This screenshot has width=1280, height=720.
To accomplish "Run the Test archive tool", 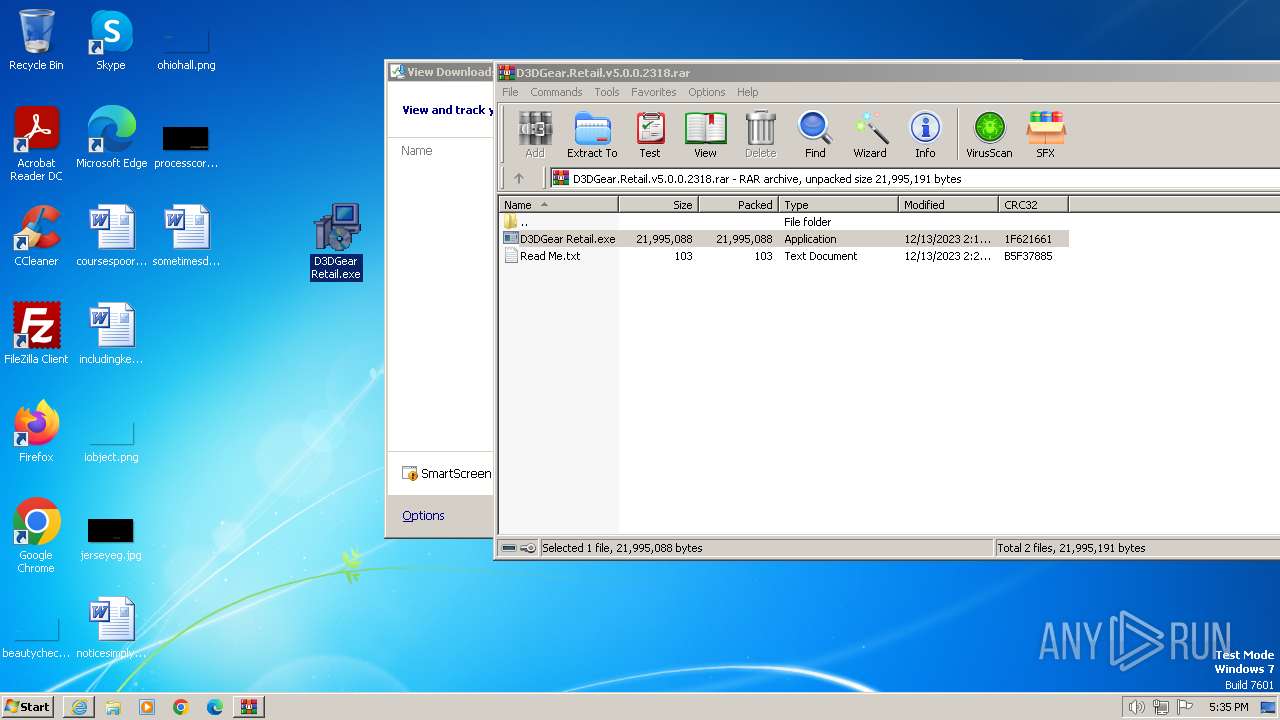I will coord(650,135).
